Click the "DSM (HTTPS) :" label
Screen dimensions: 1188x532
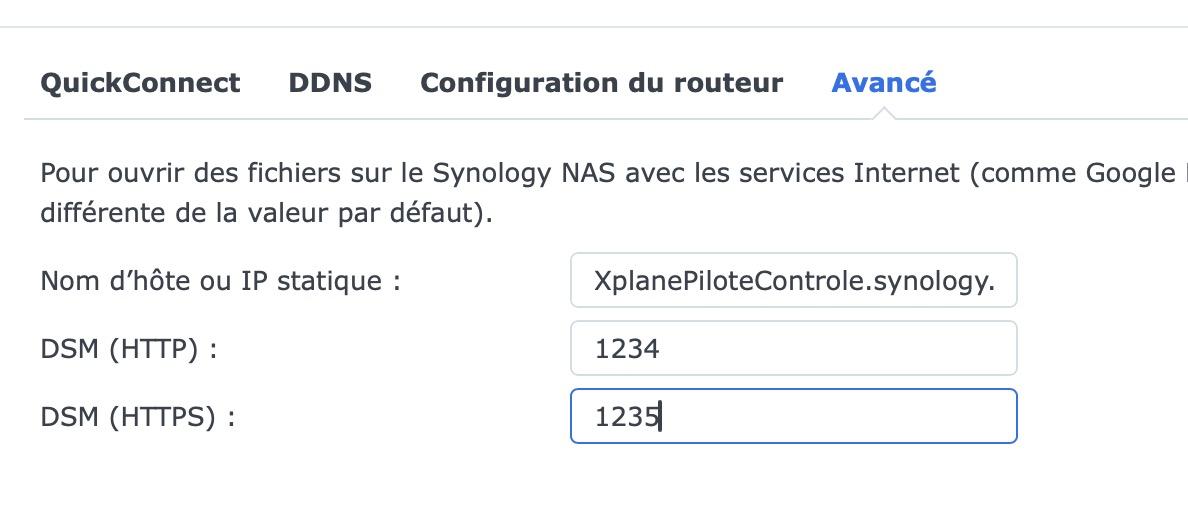138,417
